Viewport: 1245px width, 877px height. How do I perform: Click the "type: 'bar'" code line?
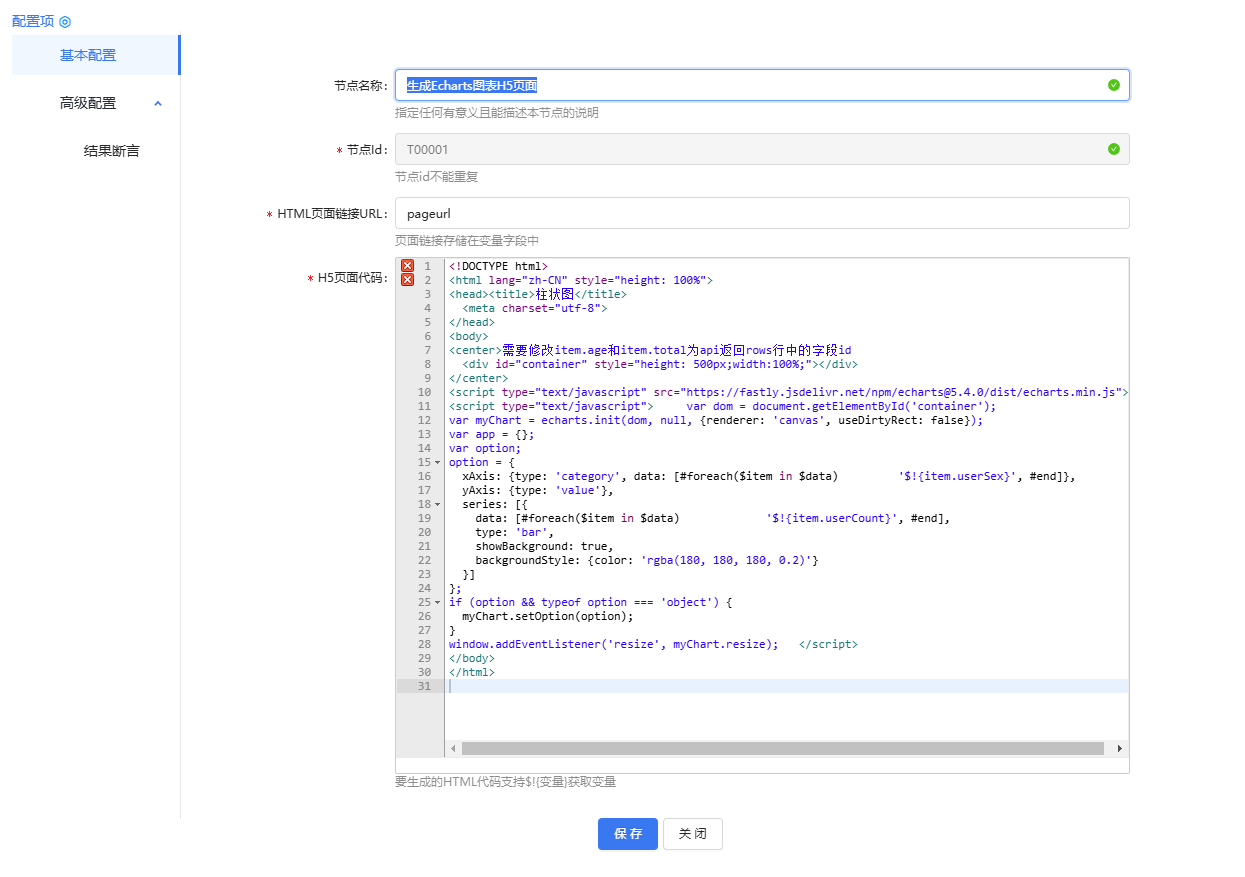[515, 532]
